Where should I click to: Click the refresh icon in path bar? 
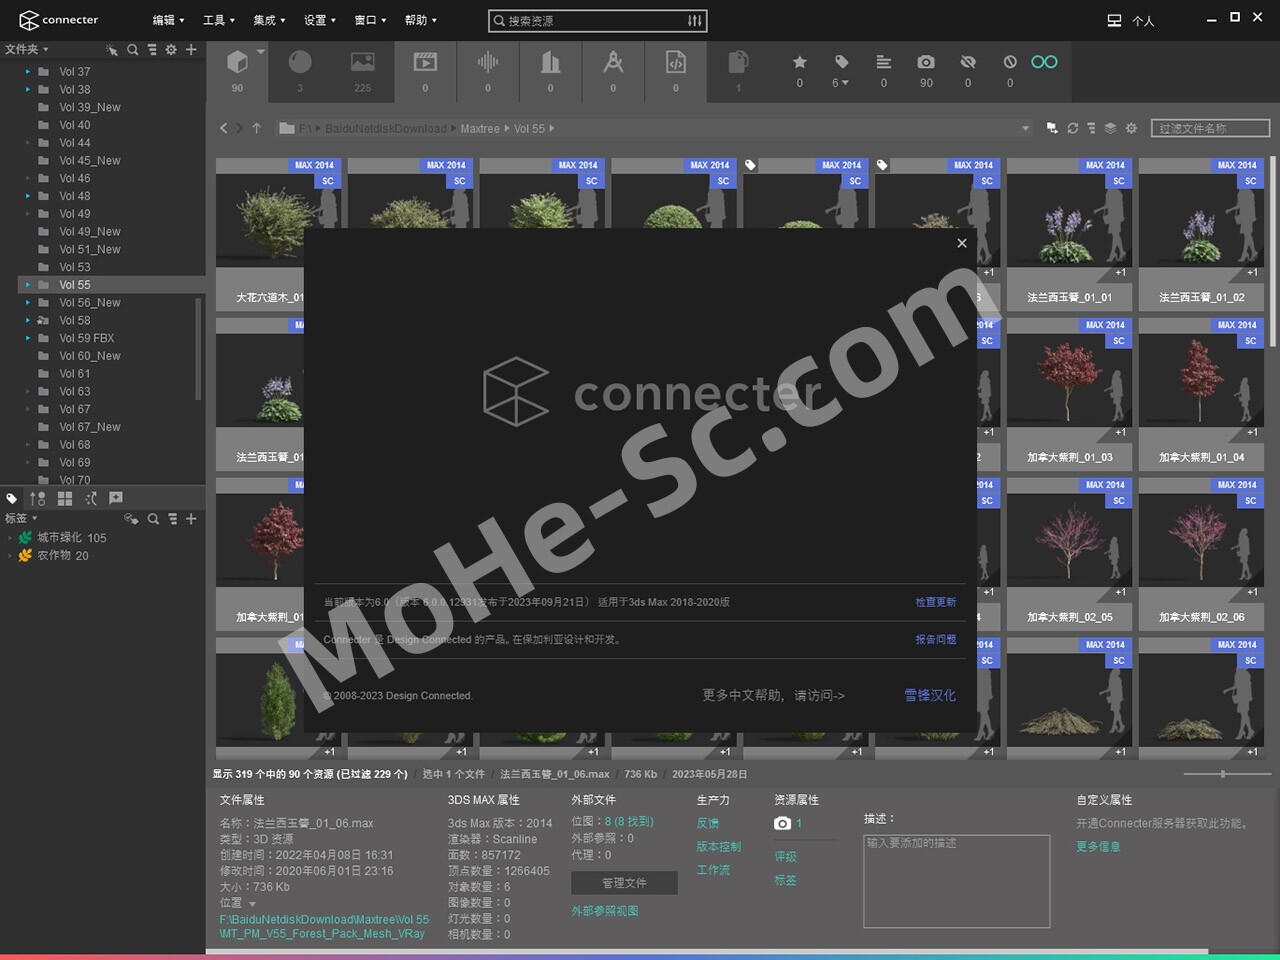pos(1072,129)
